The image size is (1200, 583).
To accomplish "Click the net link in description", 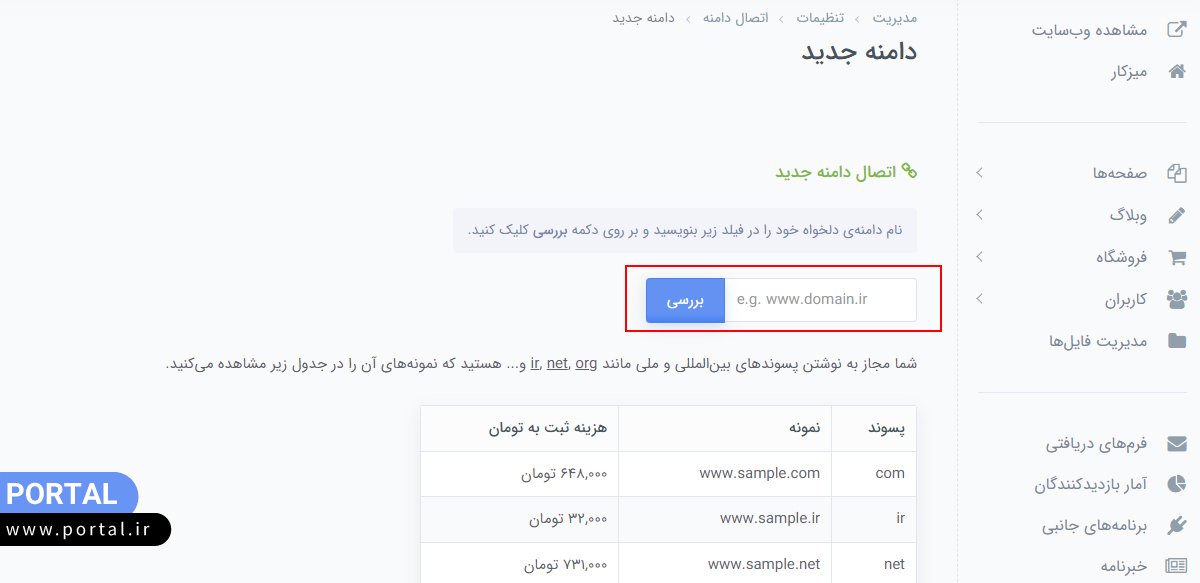I will (557, 363).
